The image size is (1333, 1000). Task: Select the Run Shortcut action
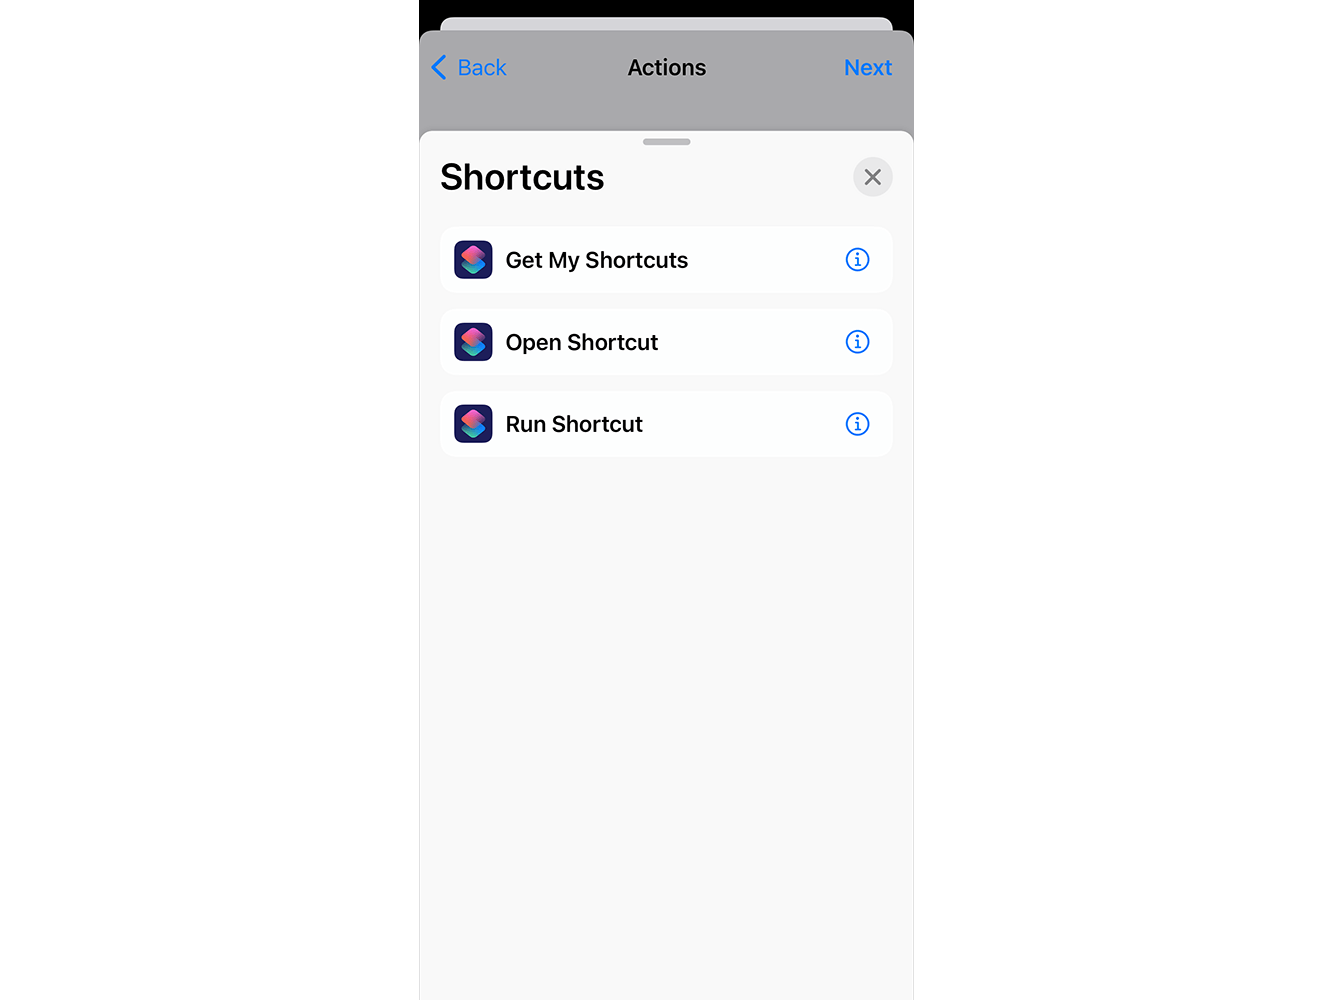666,424
